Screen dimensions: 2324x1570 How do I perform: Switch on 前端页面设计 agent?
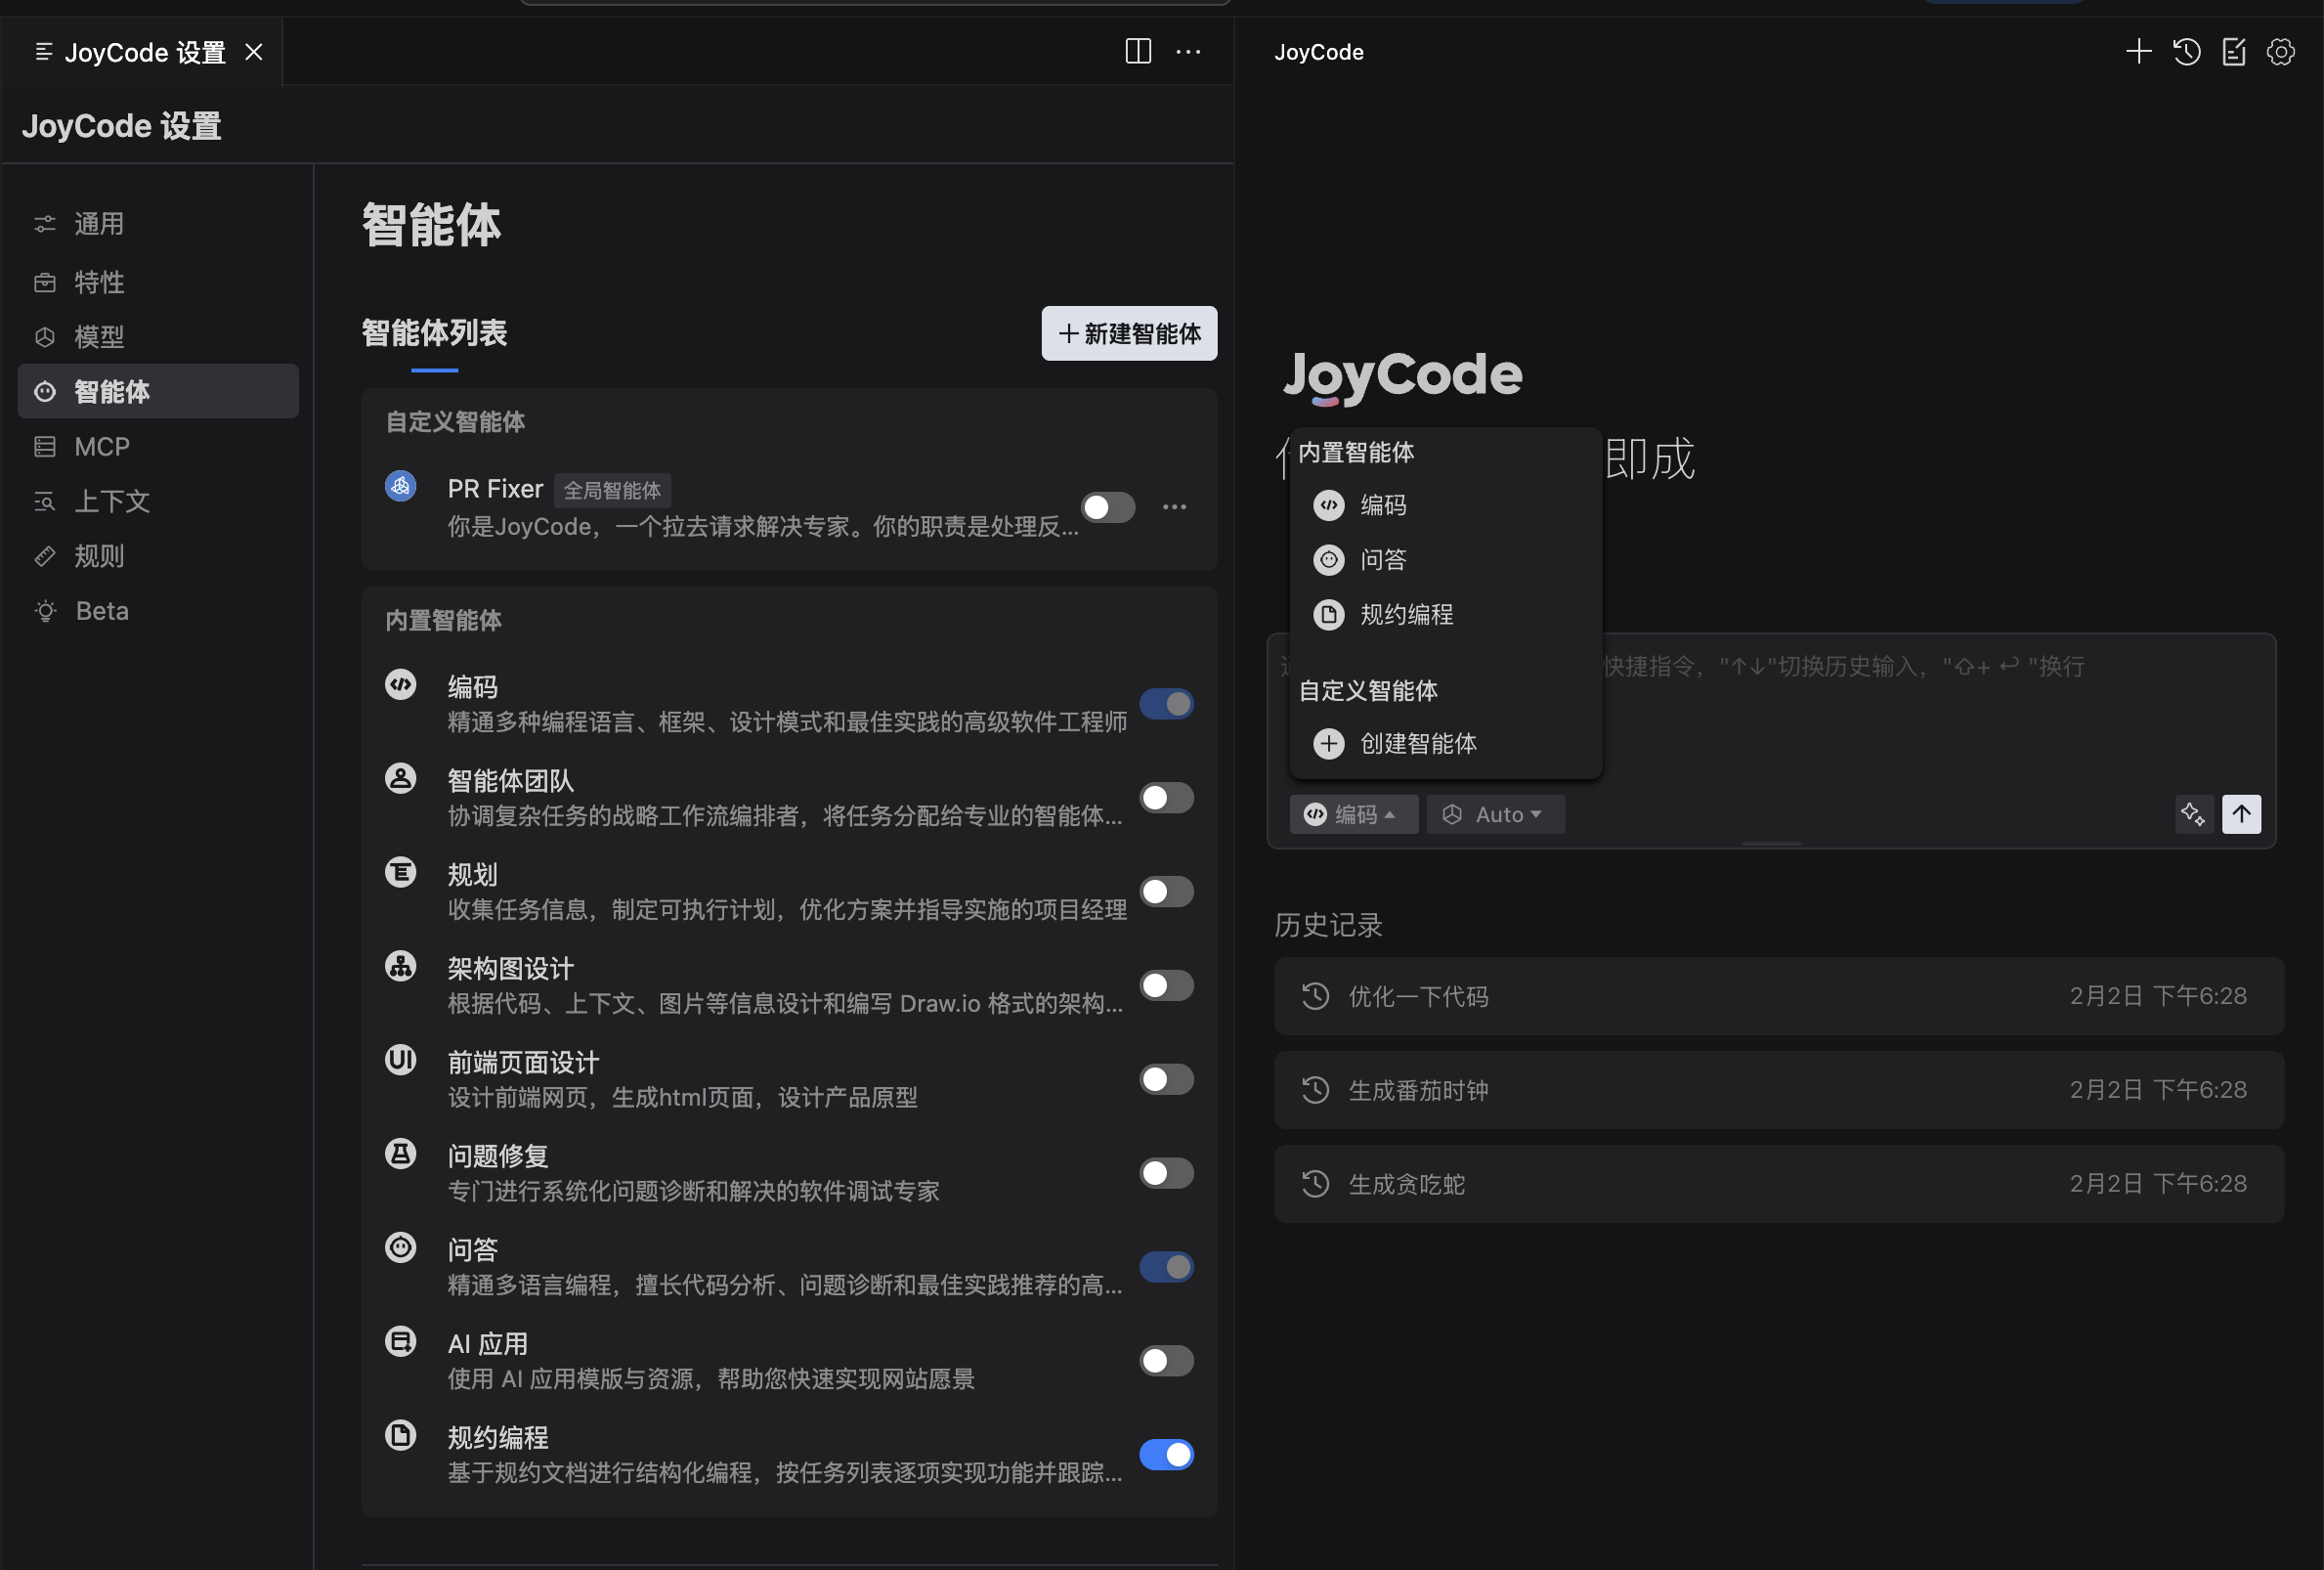click(x=1166, y=1079)
